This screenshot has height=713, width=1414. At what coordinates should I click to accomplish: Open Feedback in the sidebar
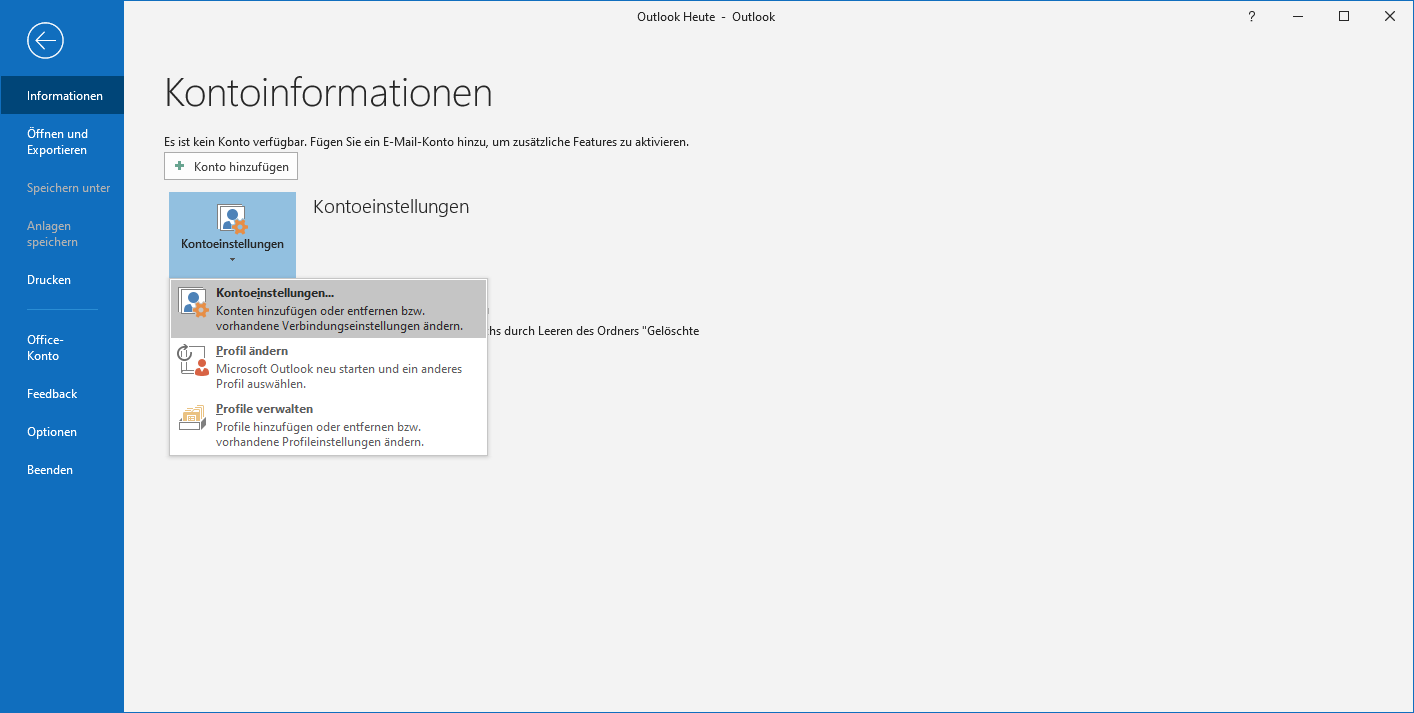tap(62, 394)
